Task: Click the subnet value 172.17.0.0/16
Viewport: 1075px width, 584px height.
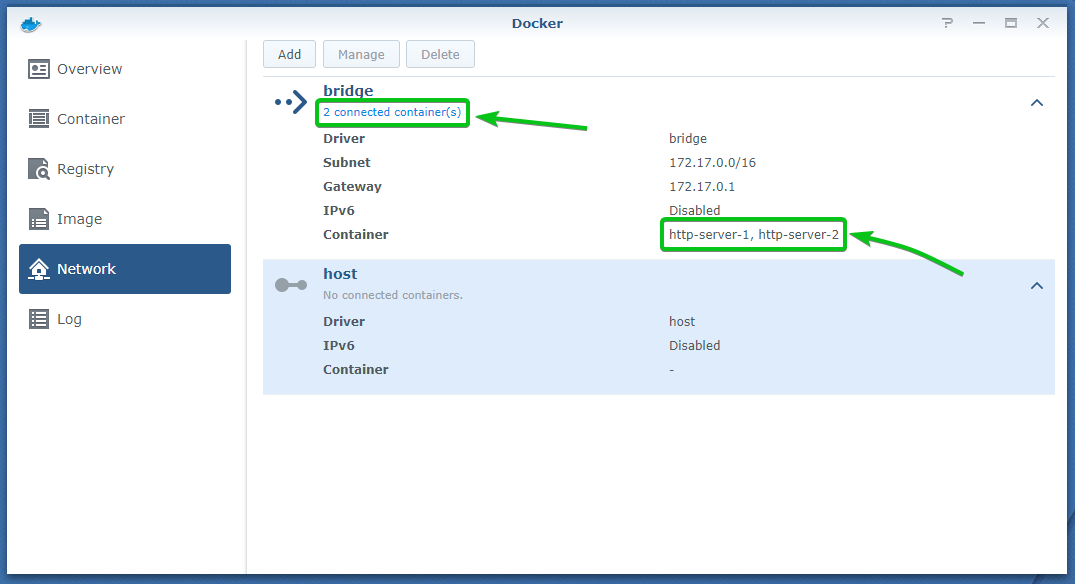Action: click(x=712, y=162)
